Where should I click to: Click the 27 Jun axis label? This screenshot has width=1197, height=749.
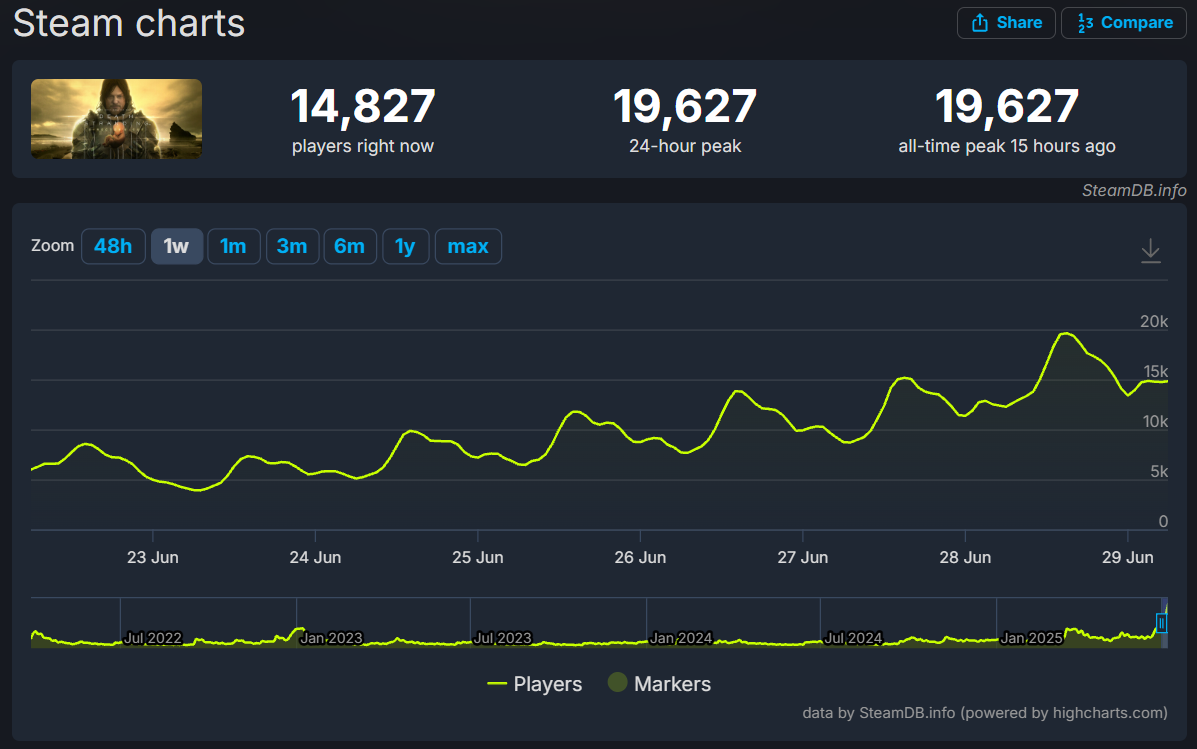[x=802, y=558]
